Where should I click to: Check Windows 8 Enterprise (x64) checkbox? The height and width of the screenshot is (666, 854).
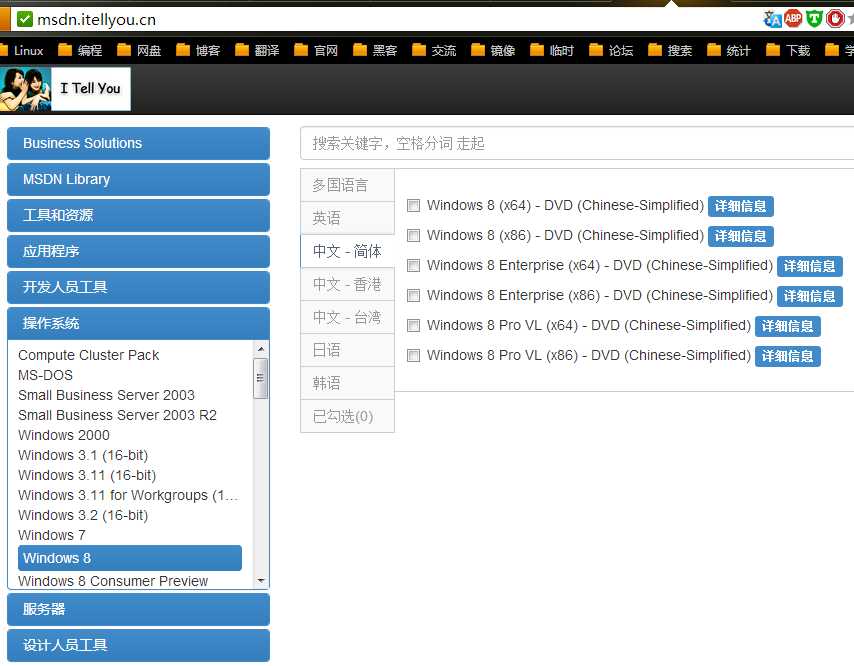413,265
